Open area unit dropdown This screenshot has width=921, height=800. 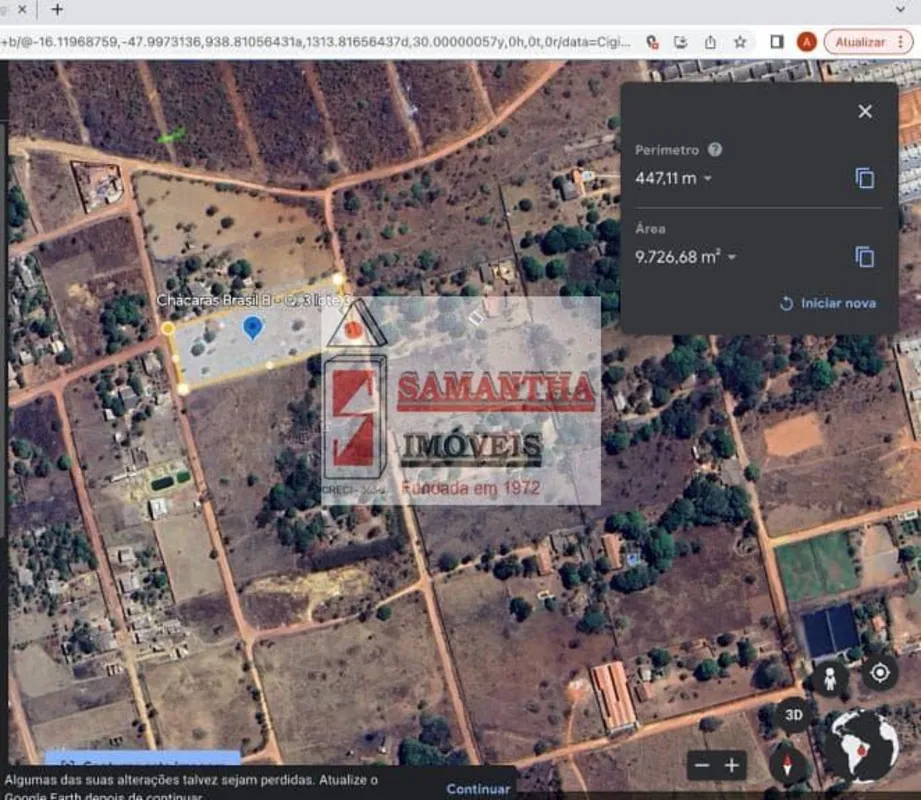click(x=731, y=258)
